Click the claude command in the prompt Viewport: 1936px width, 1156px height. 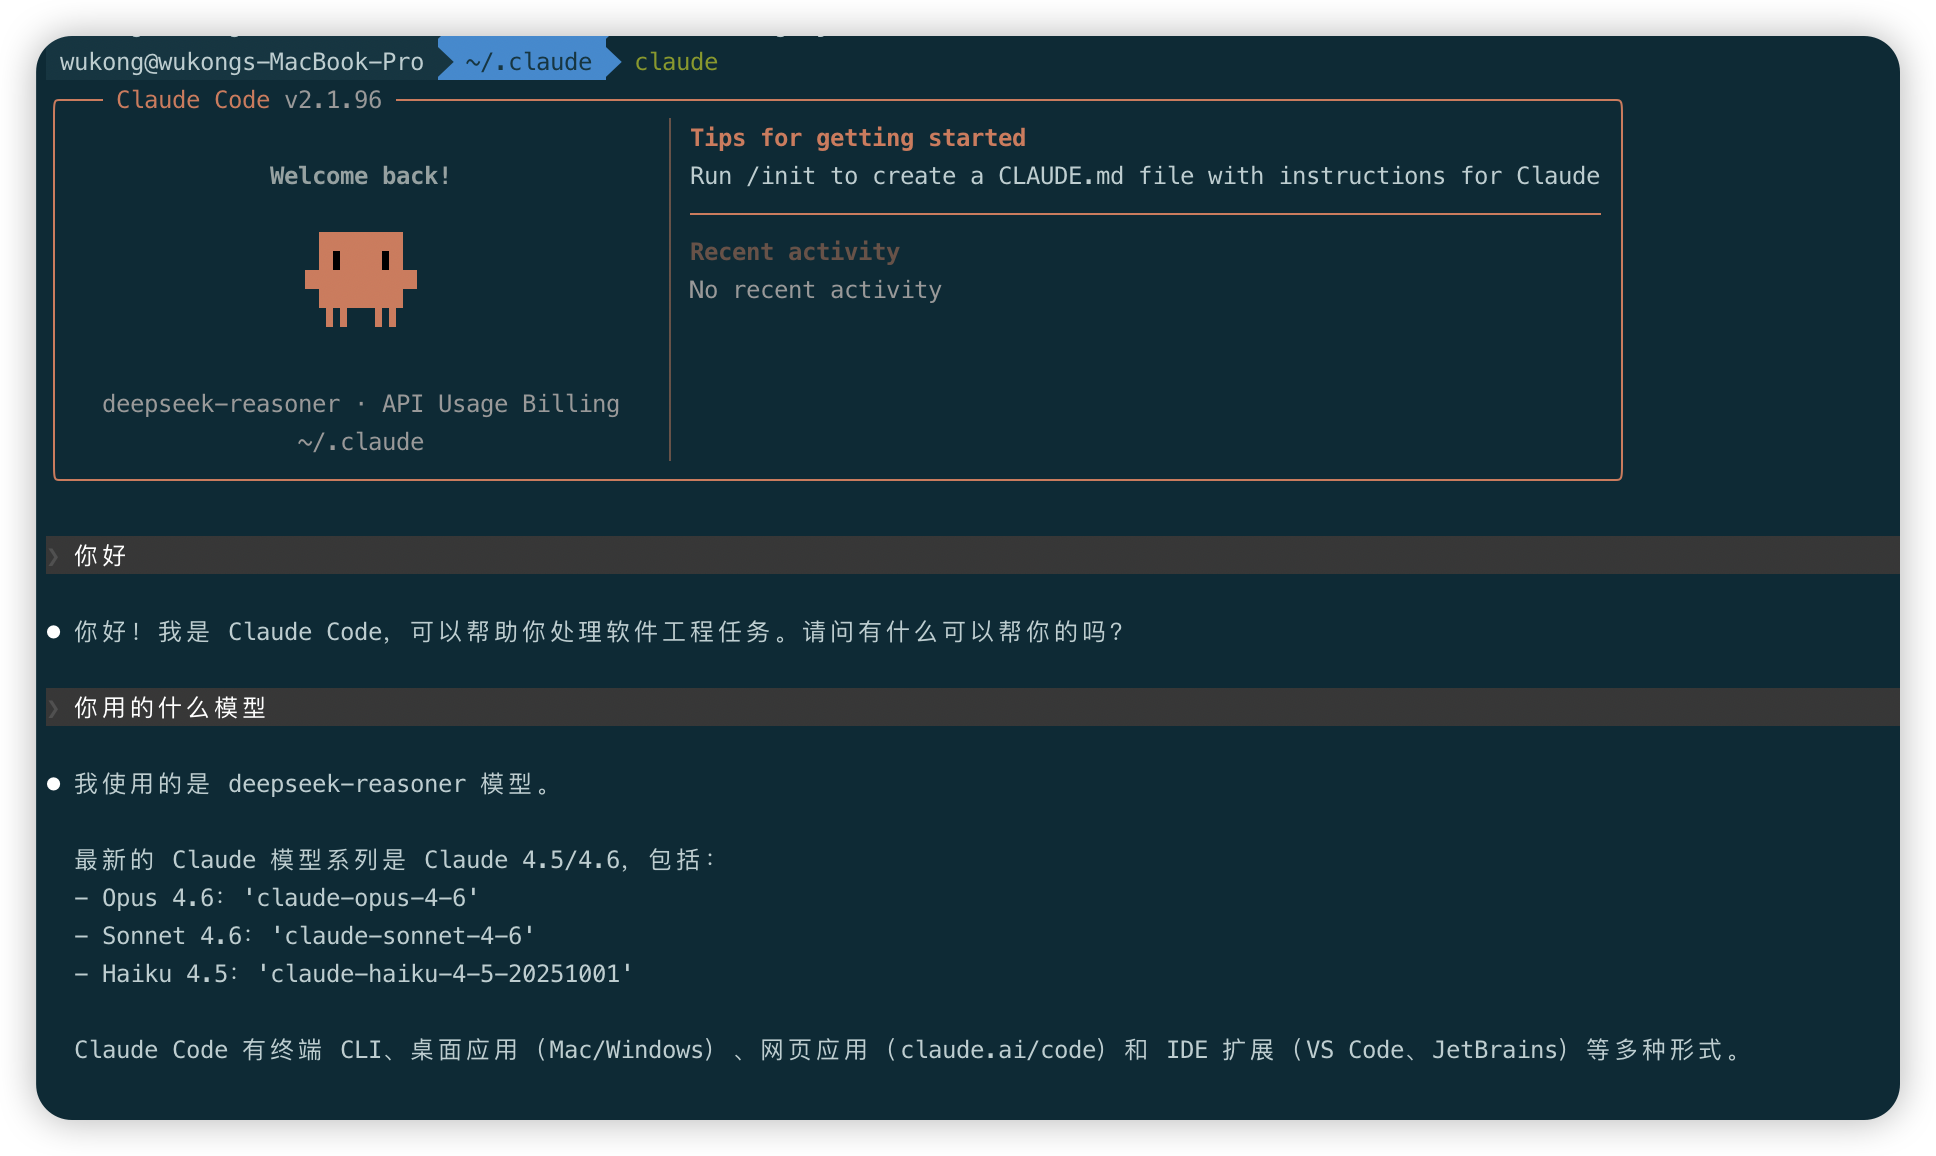675,61
